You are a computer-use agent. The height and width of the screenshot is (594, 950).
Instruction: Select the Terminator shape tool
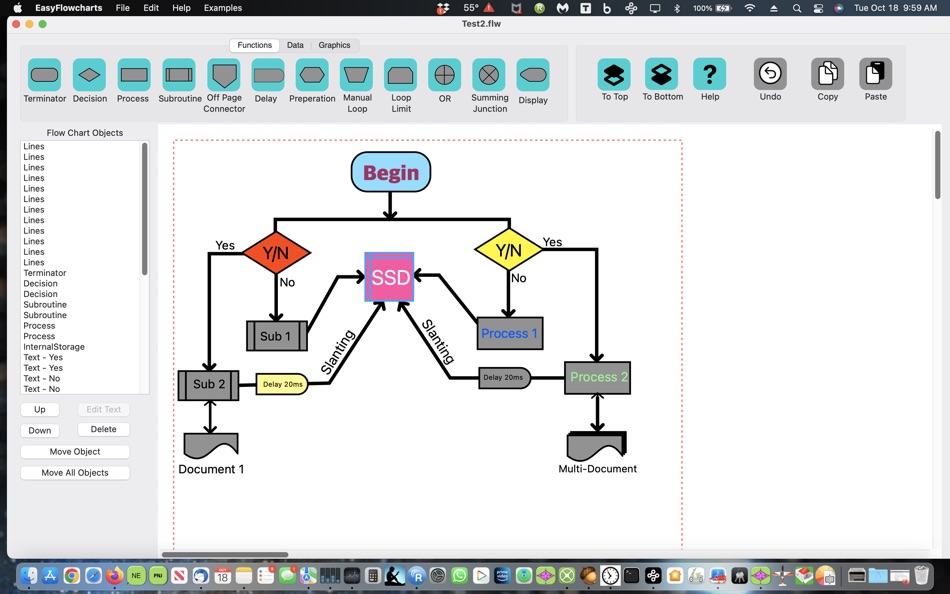coord(44,75)
